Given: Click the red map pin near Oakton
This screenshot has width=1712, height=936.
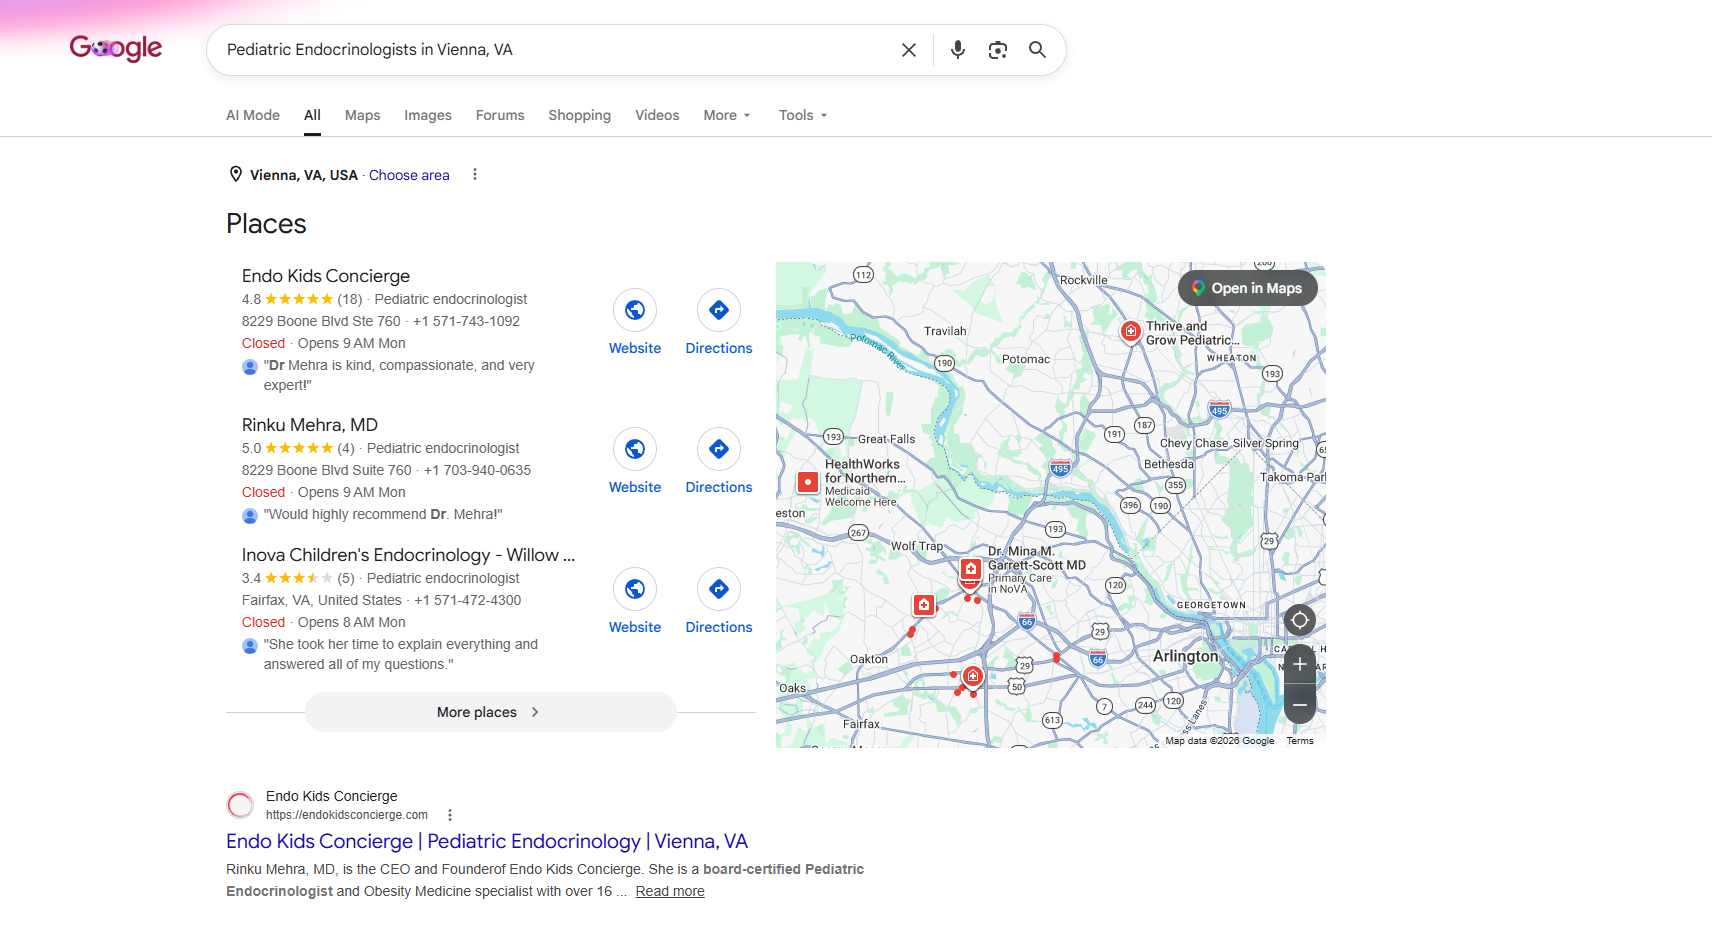Looking at the screenshot, I should pos(924,605).
